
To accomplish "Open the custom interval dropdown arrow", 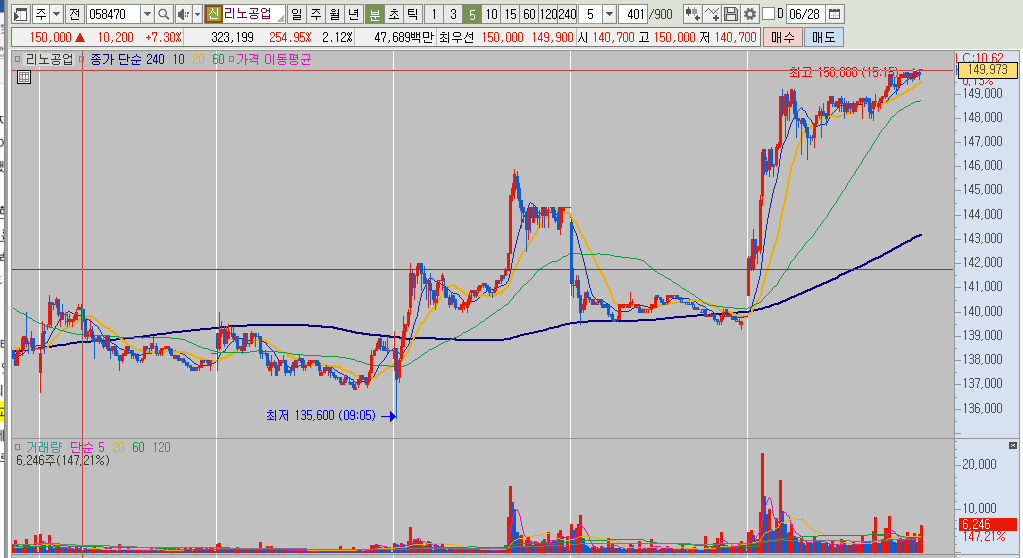I will coord(609,14).
